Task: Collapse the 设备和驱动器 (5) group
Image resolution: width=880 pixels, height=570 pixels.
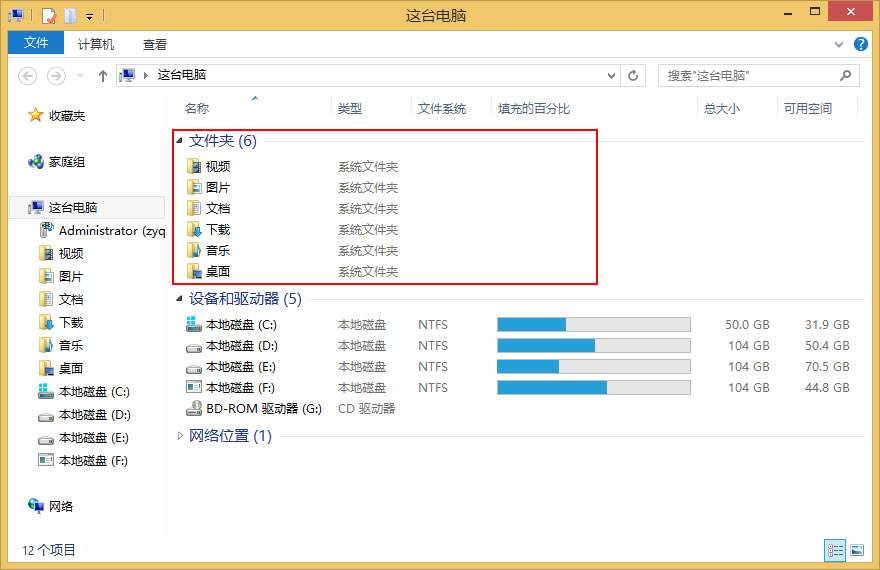Action: (180, 298)
